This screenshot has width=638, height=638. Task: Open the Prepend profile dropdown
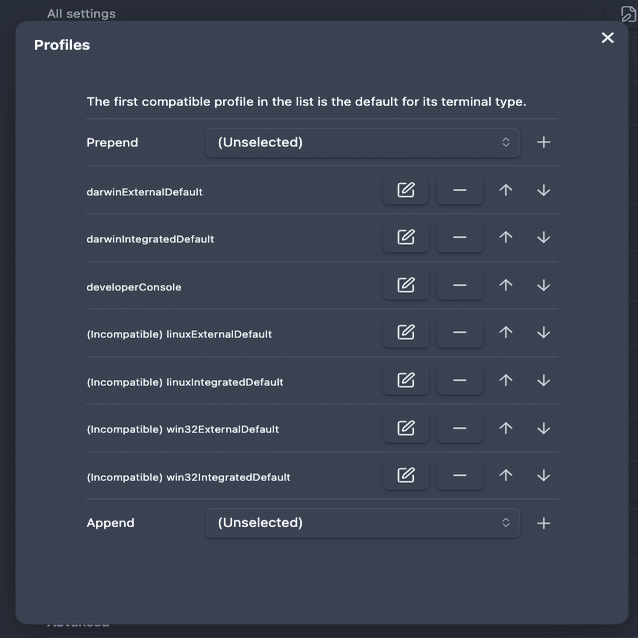pyautogui.click(x=363, y=142)
